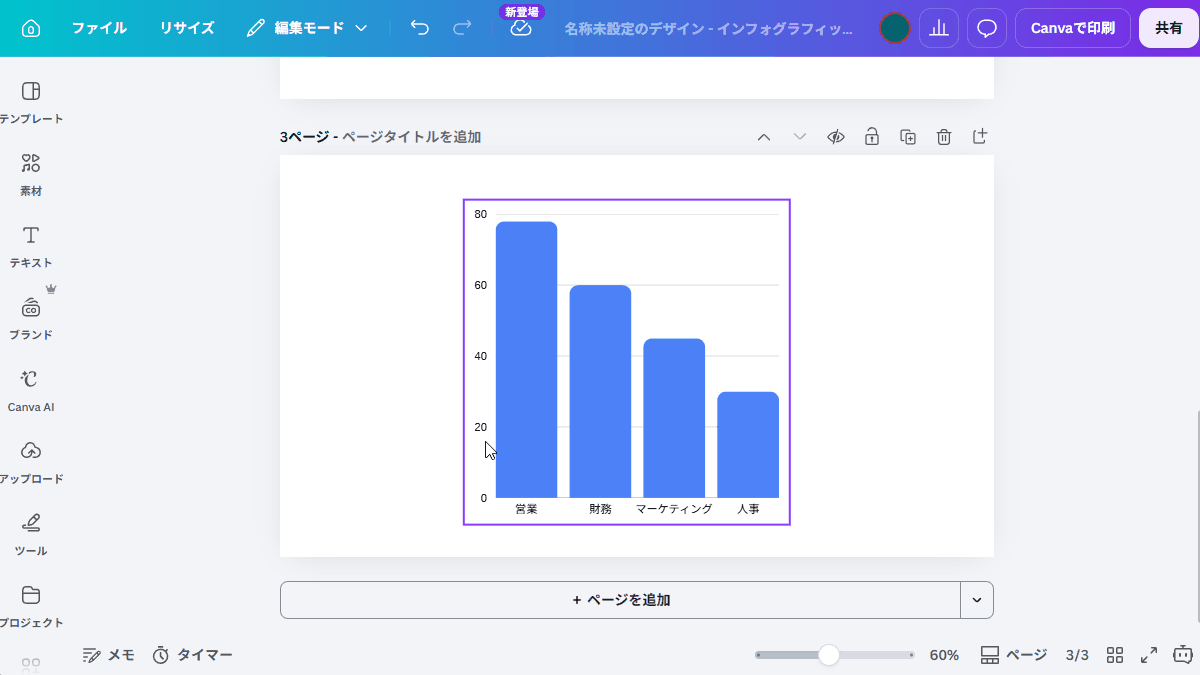Screen dimensions: 1200x675
Task: Expand add-page options chevron
Action: pyautogui.click(x=977, y=600)
